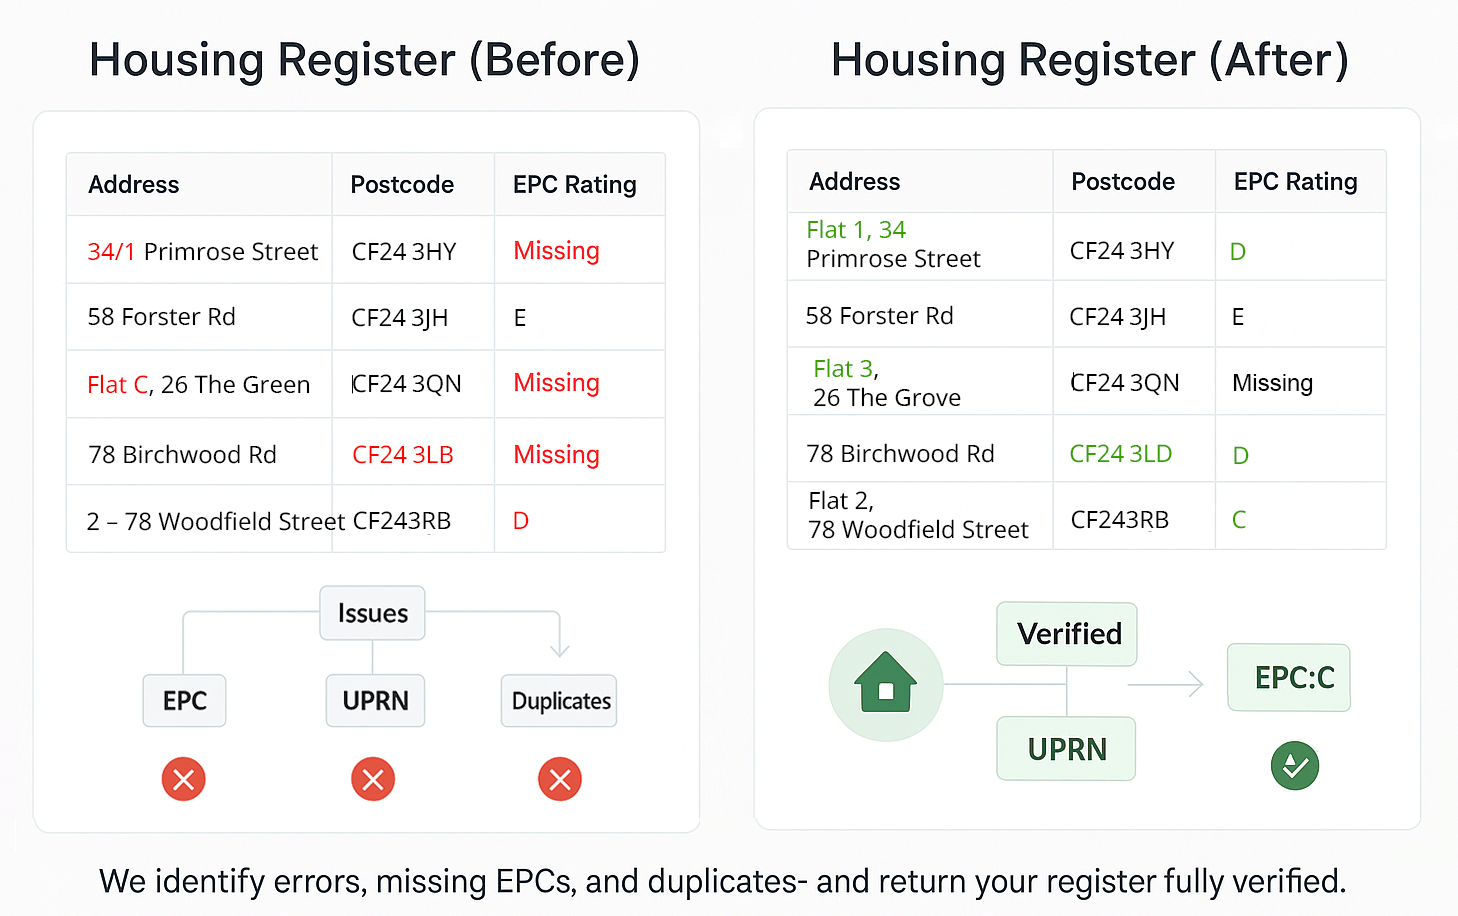Click the green house icon
1458x916 pixels.
point(886,684)
